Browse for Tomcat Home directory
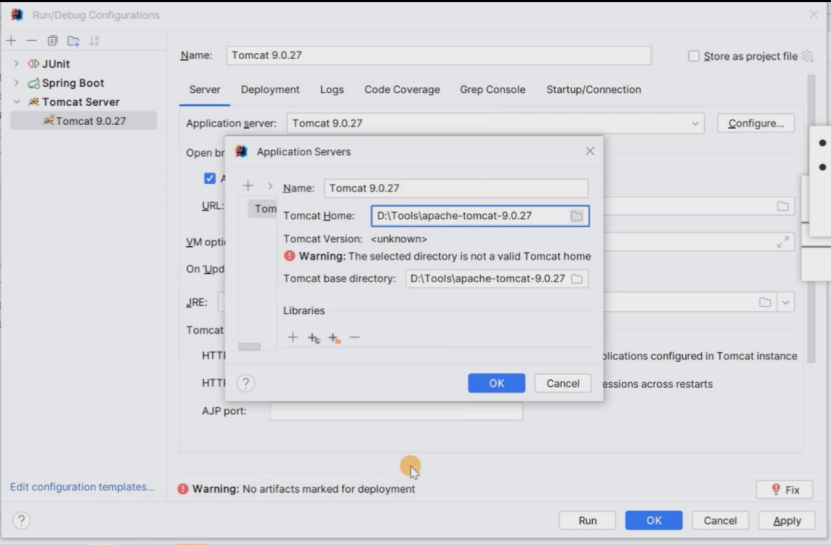Image resolution: width=831 pixels, height=545 pixels. coord(577,216)
